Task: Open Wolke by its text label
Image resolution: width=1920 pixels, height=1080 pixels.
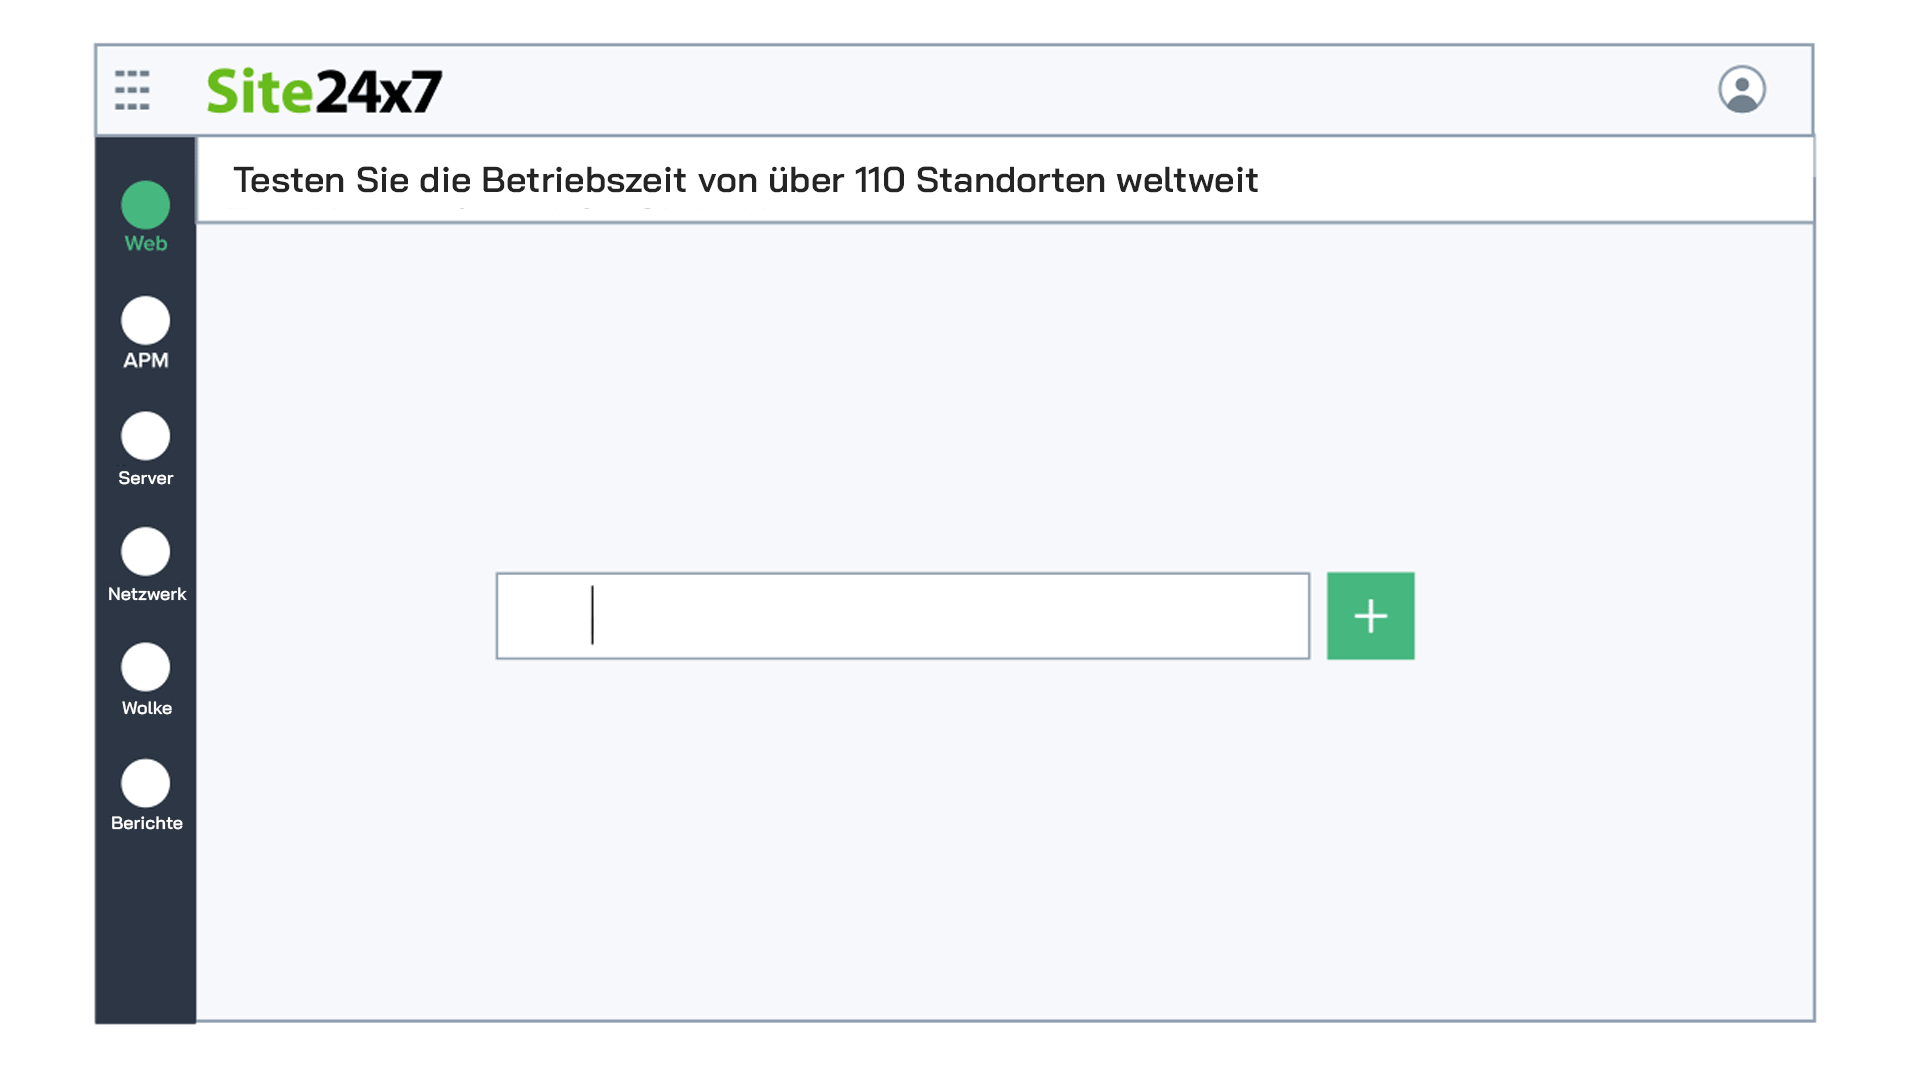Action: coord(147,708)
